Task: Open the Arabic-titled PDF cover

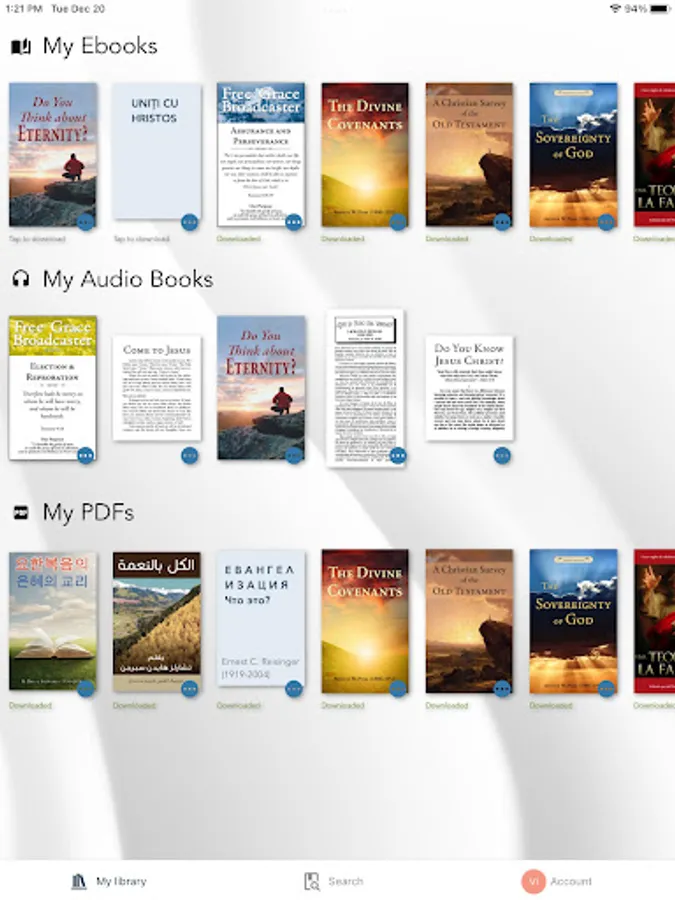Action: coord(157,621)
